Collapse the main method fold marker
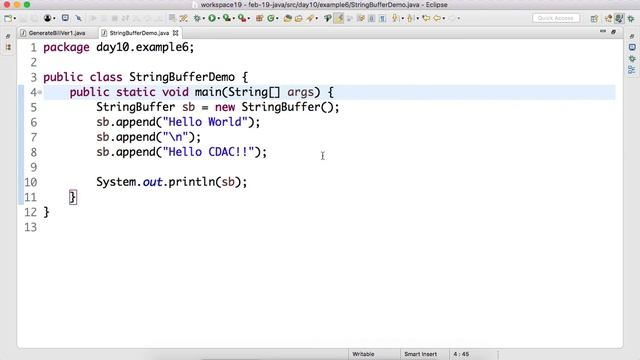The height and width of the screenshot is (360, 640). [x=40, y=93]
